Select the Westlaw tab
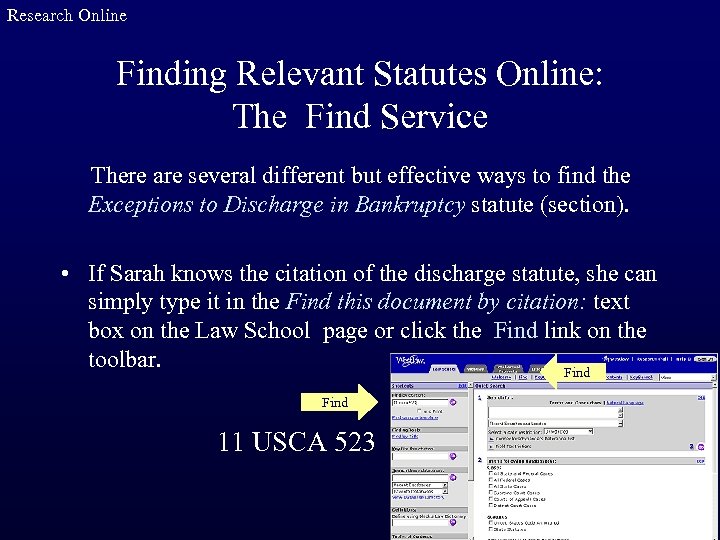Viewport: 720px width, 540px height. pos(475,369)
